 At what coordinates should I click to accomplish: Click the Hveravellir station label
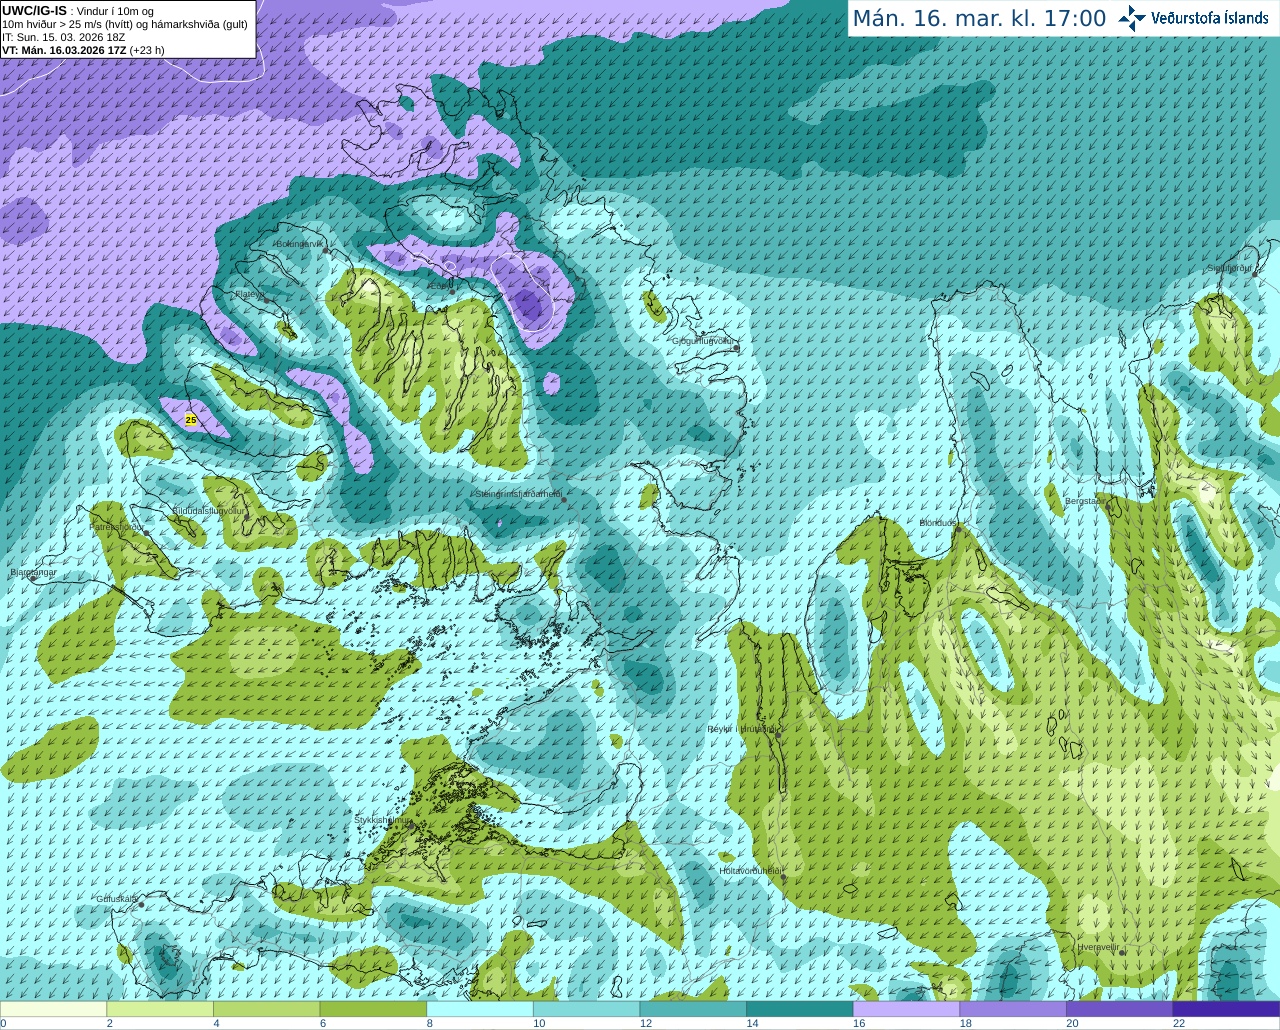point(1098,947)
